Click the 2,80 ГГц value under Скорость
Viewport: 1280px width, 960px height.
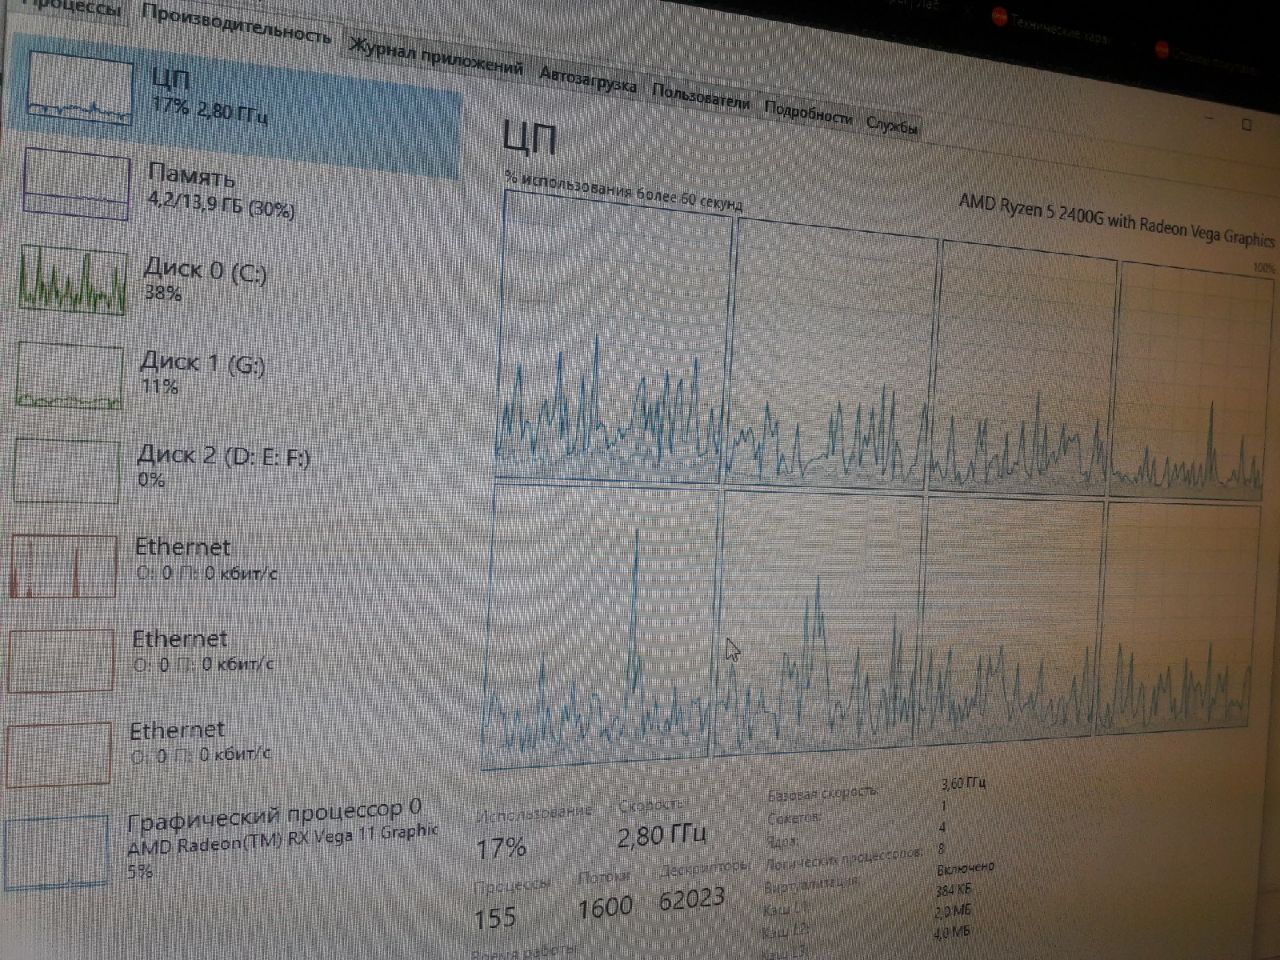661,834
